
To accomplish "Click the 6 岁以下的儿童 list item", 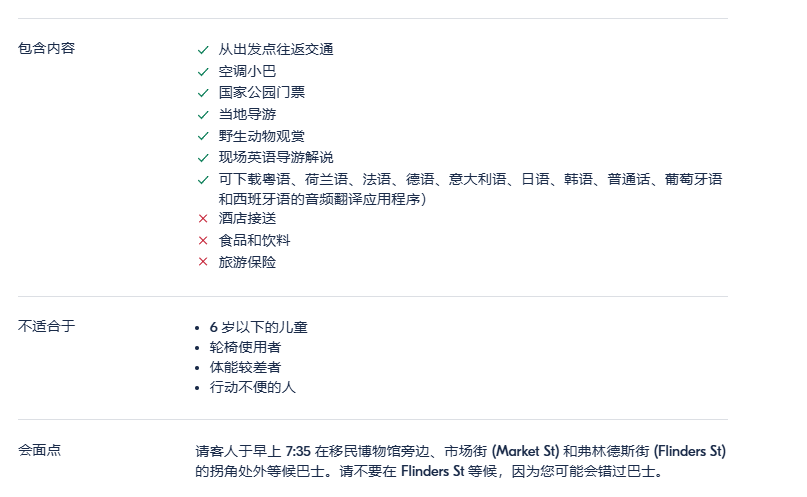I will [258, 327].
